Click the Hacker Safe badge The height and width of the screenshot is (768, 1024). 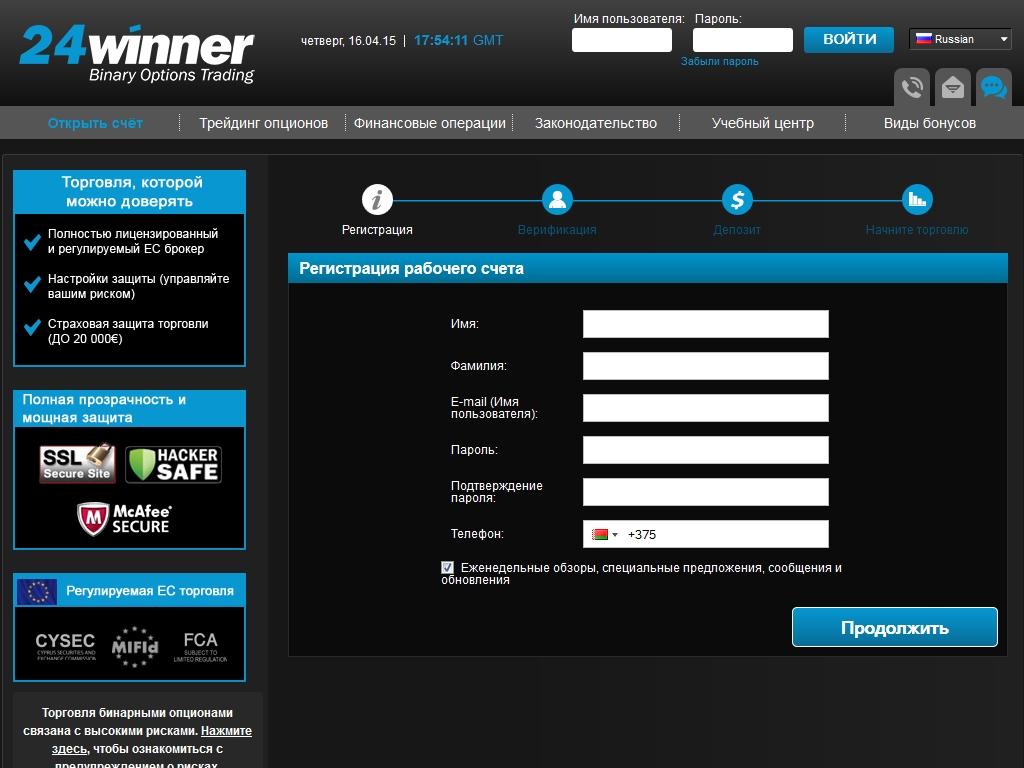(x=173, y=465)
